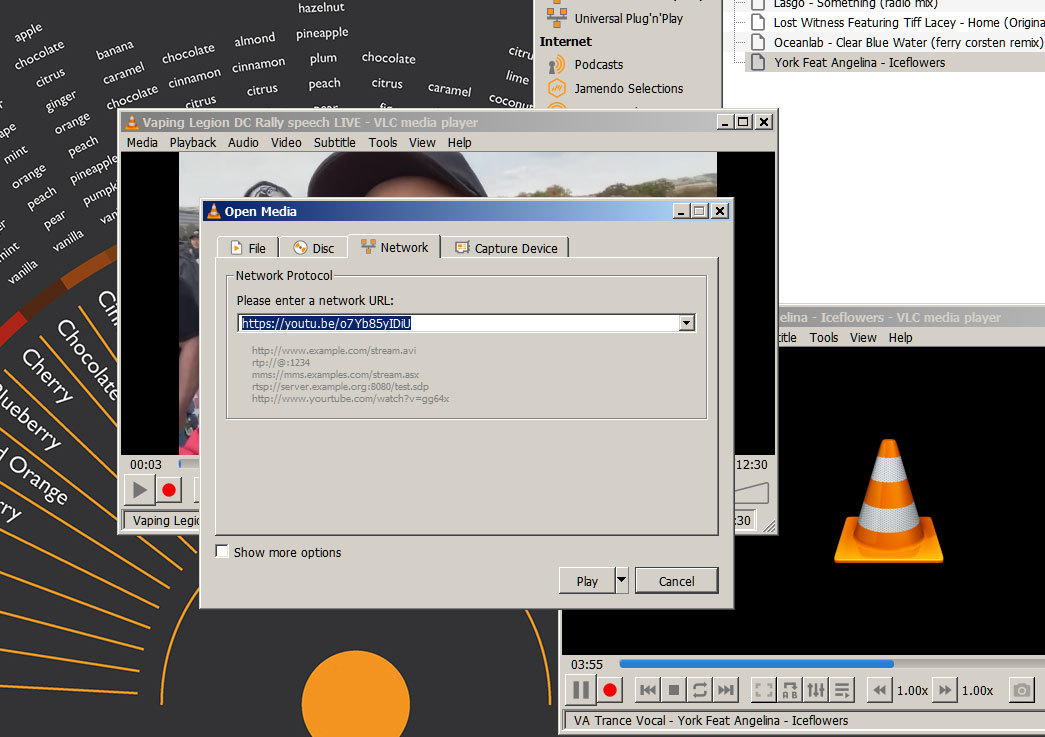Enable Show more options checkbox
The width and height of the screenshot is (1045, 737).
pyautogui.click(x=222, y=552)
